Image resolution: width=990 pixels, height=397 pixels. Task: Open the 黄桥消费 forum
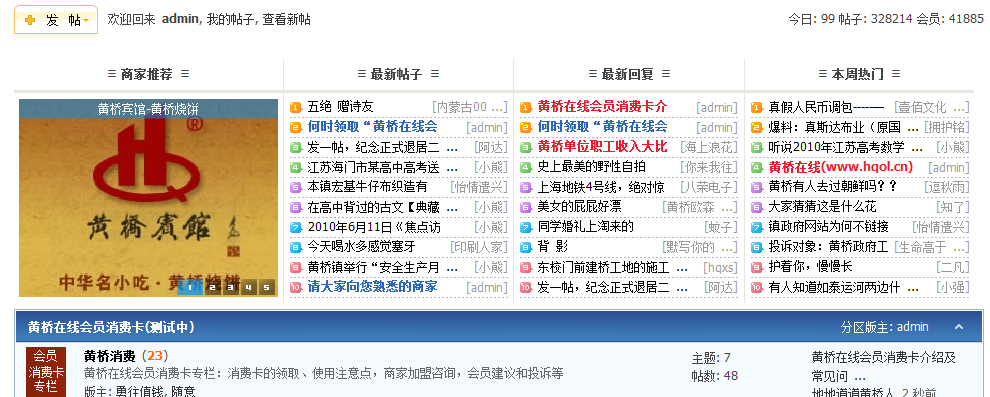pyautogui.click(x=109, y=356)
